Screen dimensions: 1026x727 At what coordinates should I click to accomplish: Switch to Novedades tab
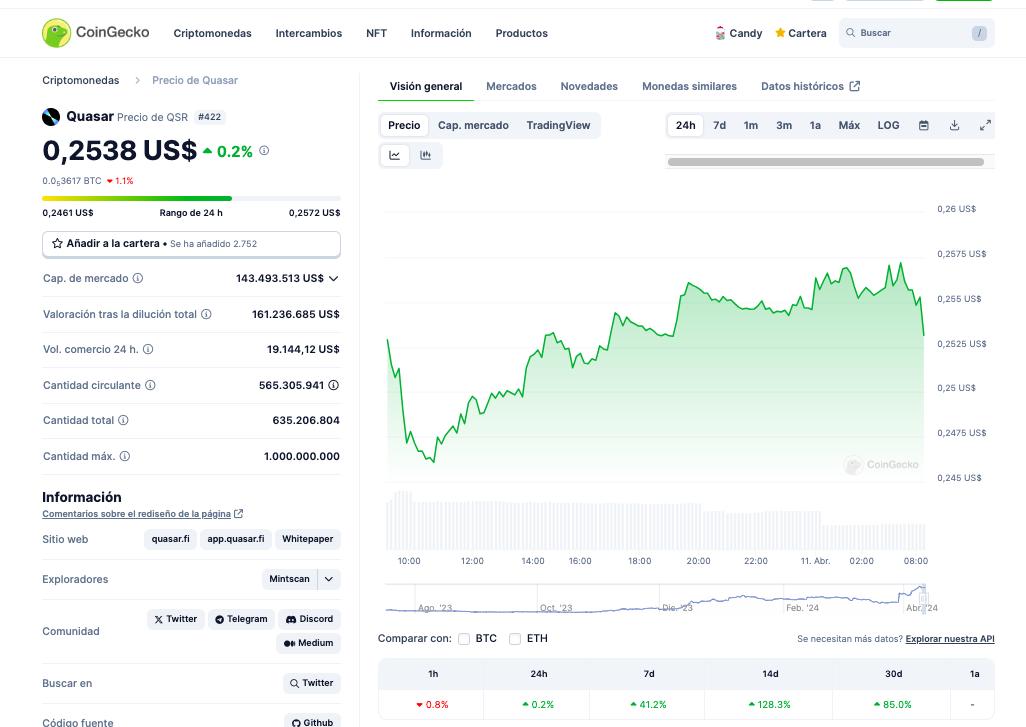[x=589, y=86]
